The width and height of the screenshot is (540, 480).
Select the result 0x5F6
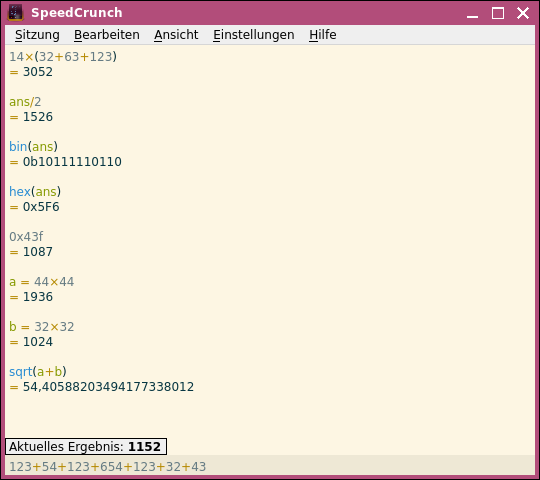click(x=41, y=207)
